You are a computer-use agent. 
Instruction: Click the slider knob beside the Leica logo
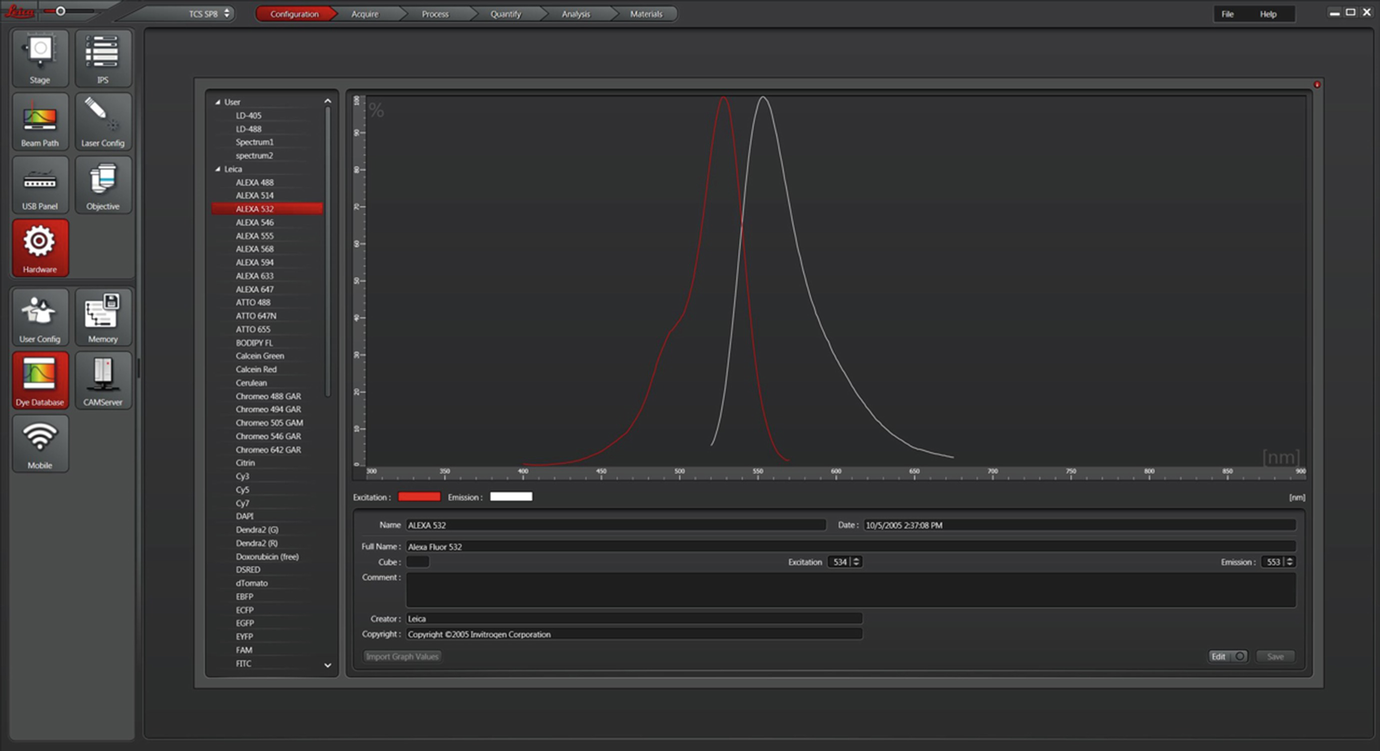(61, 11)
